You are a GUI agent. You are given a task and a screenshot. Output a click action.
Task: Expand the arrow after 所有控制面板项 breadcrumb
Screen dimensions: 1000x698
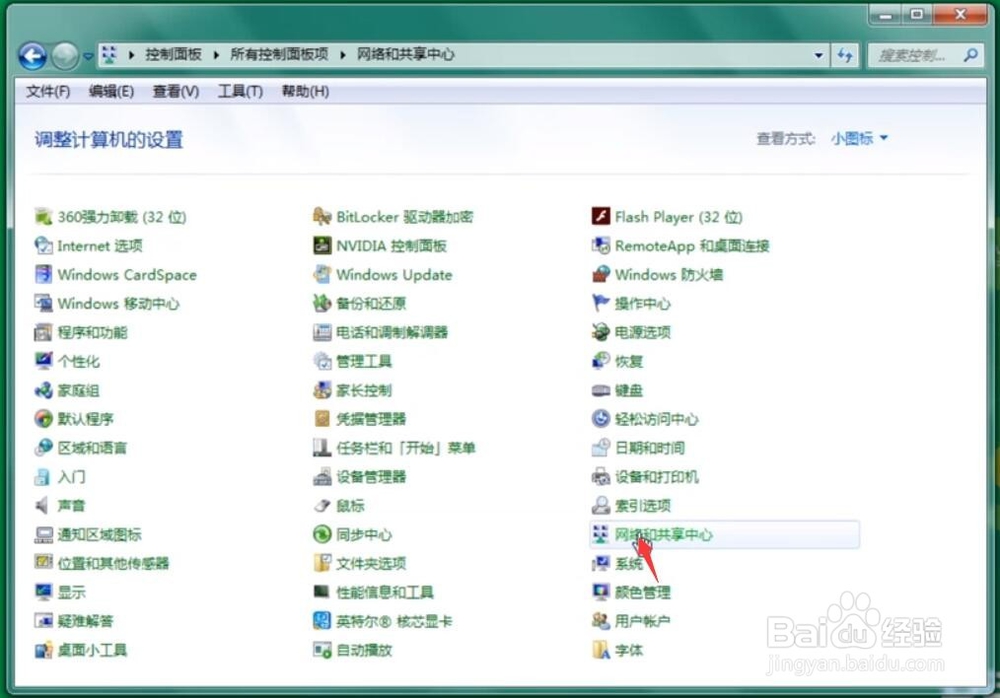(342, 55)
